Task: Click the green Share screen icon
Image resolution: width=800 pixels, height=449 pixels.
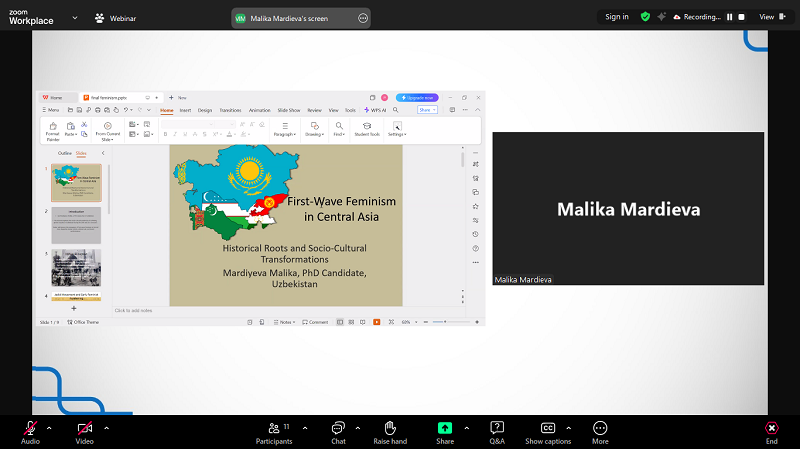Action: pyautogui.click(x=445, y=428)
